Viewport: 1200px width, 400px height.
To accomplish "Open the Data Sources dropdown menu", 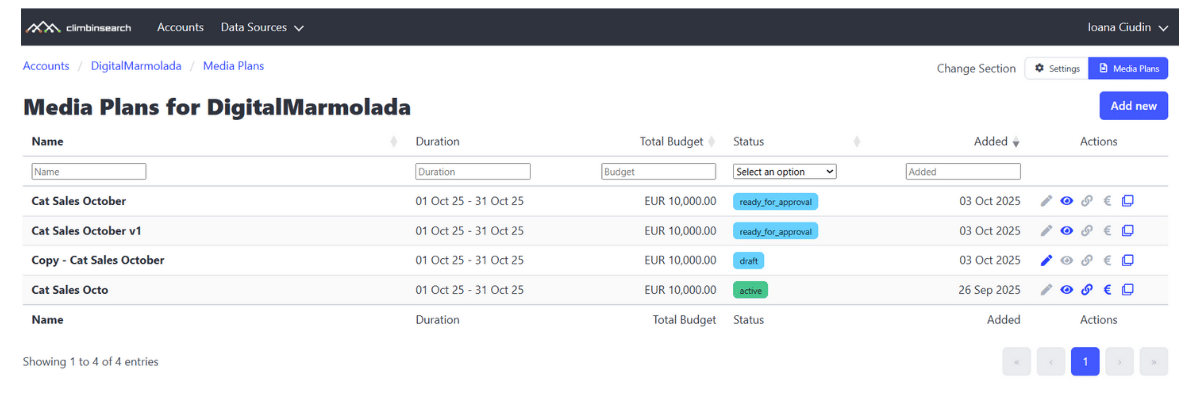I will click(262, 27).
